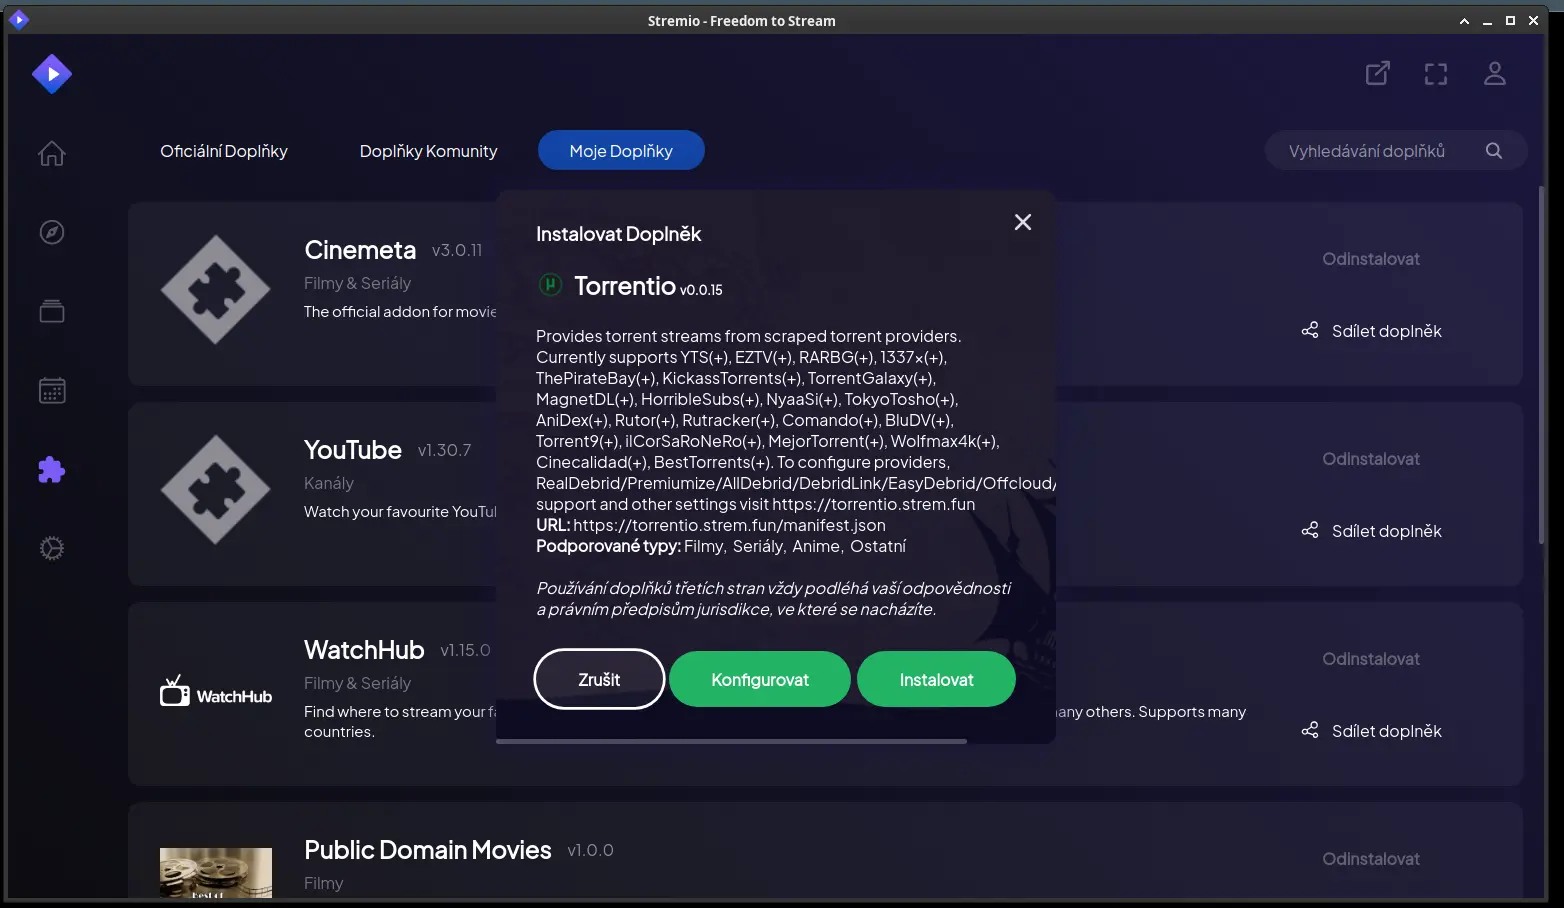Click the WatchHub logo image

216,690
